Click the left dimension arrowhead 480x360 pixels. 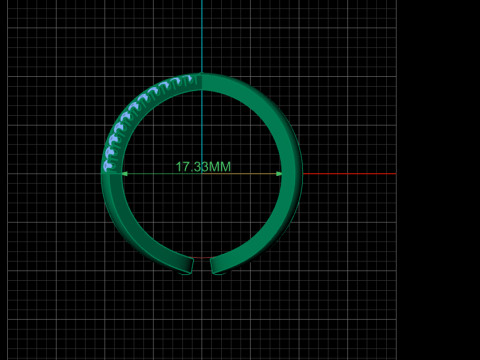pyautogui.click(x=124, y=174)
